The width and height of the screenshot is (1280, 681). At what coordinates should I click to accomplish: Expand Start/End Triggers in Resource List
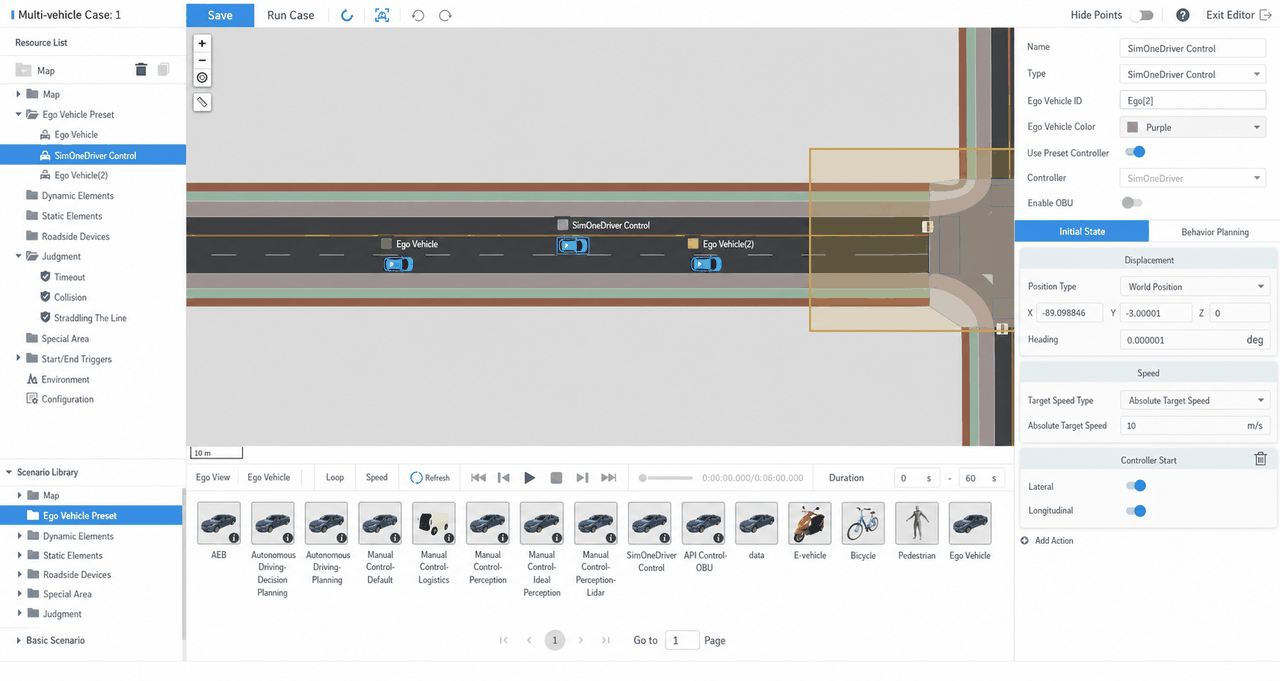[x=19, y=359]
